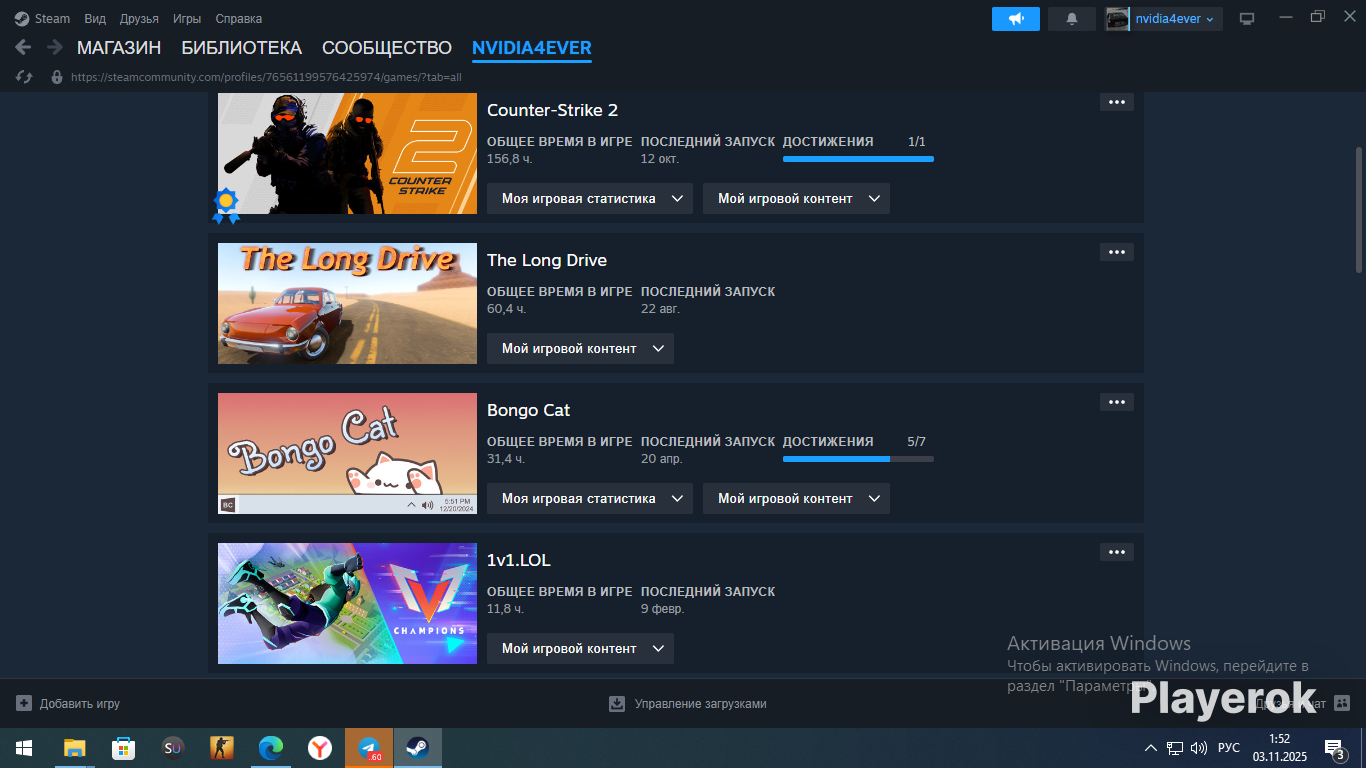The image size is (1366, 768).
Task: Expand Мой игровой контент for Bongo Cat
Action: tap(796, 498)
